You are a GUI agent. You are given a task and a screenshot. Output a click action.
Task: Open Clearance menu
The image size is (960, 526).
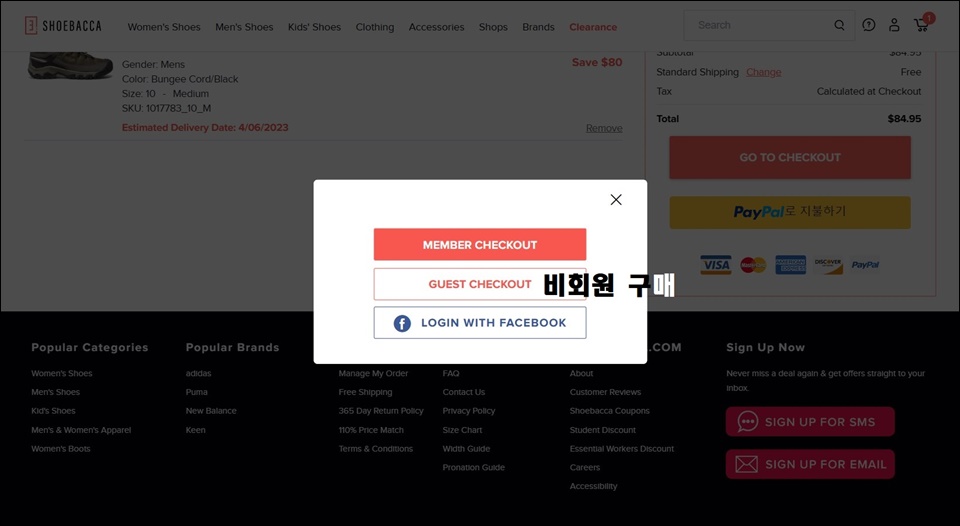click(593, 27)
